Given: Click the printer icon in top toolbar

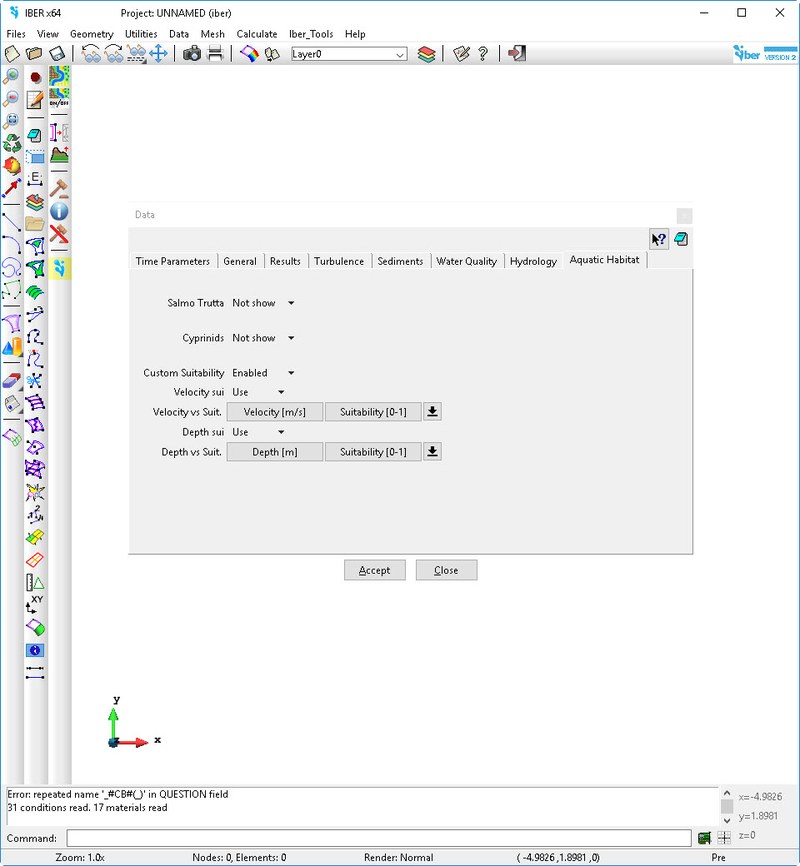Looking at the screenshot, I should pyautogui.click(x=215, y=54).
